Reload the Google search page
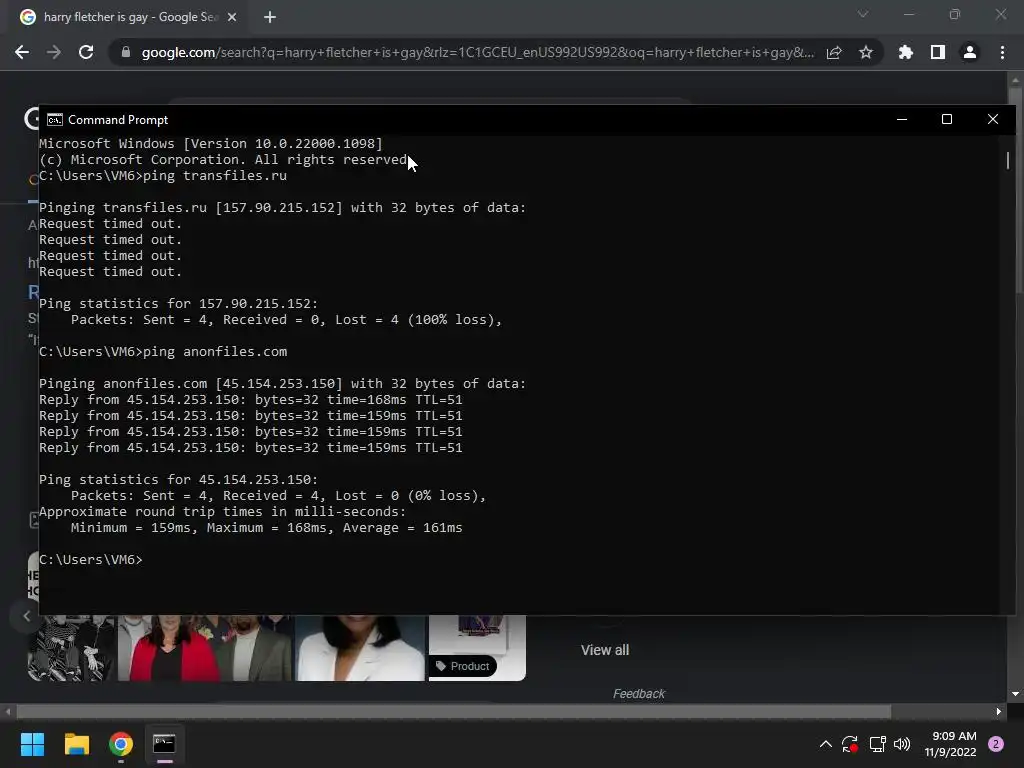The height and width of the screenshot is (768, 1024). click(86, 52)
